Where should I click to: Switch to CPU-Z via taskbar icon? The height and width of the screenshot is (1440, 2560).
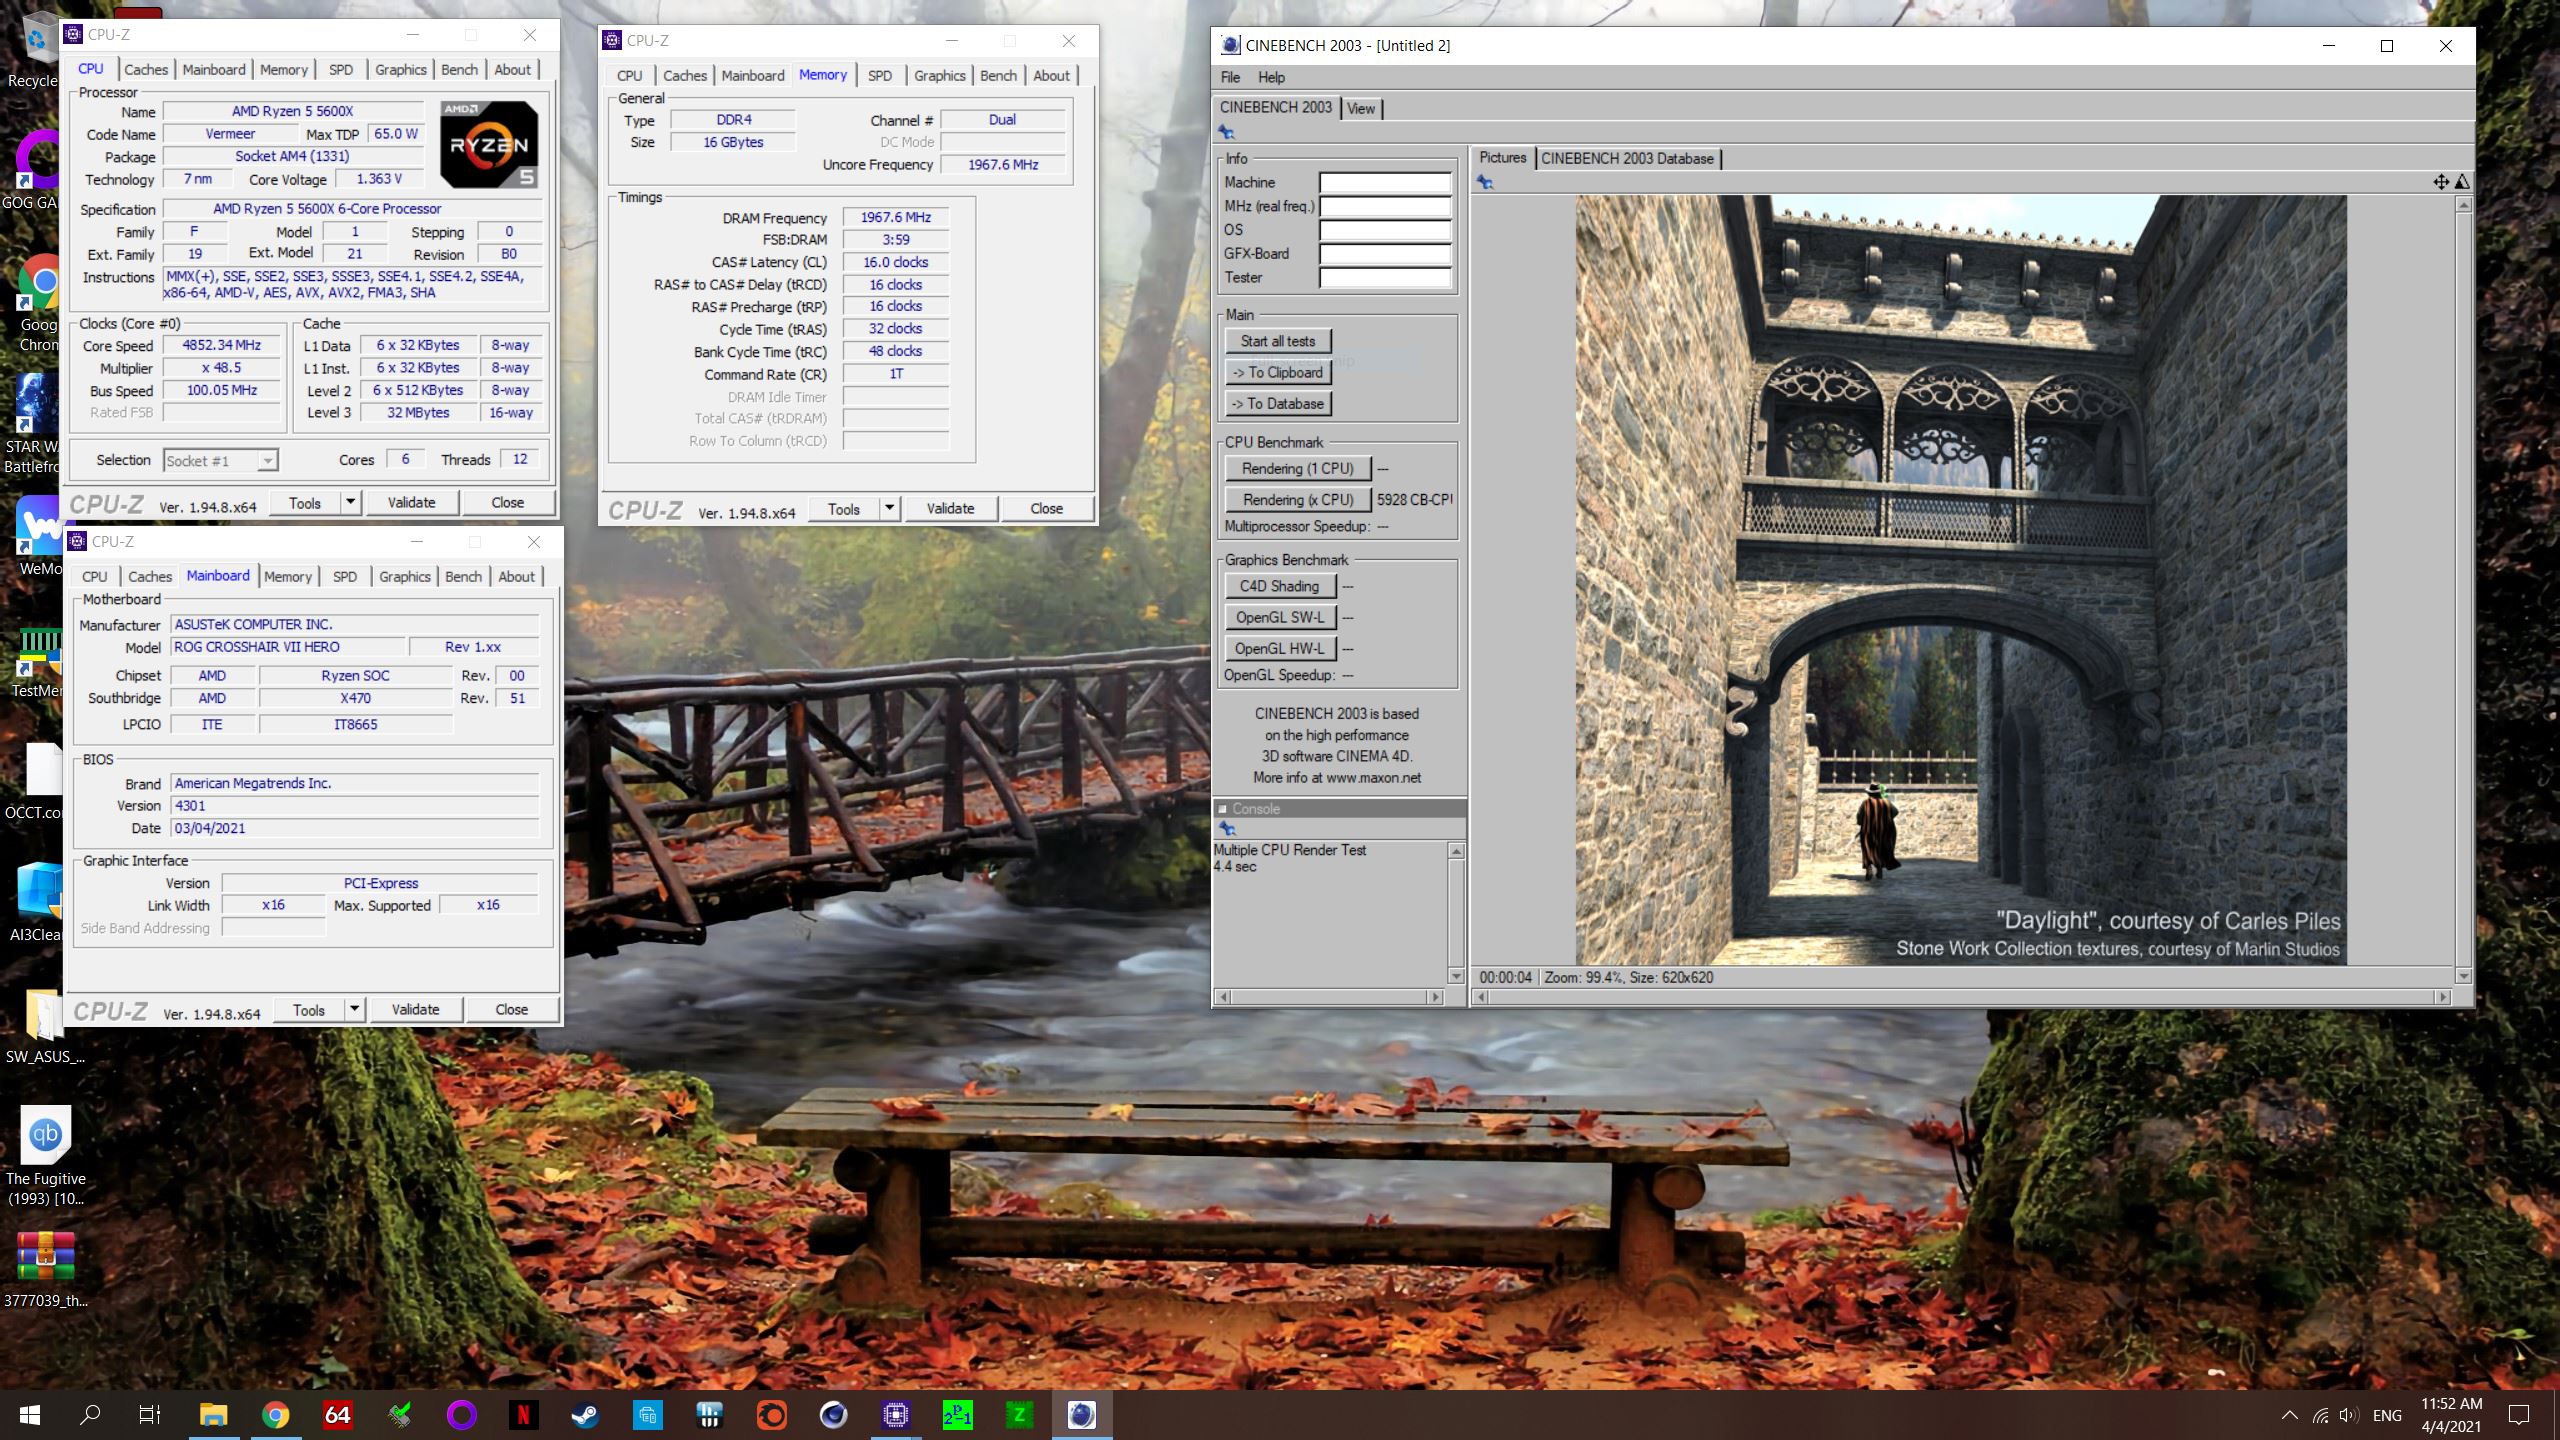(895, 1415)
